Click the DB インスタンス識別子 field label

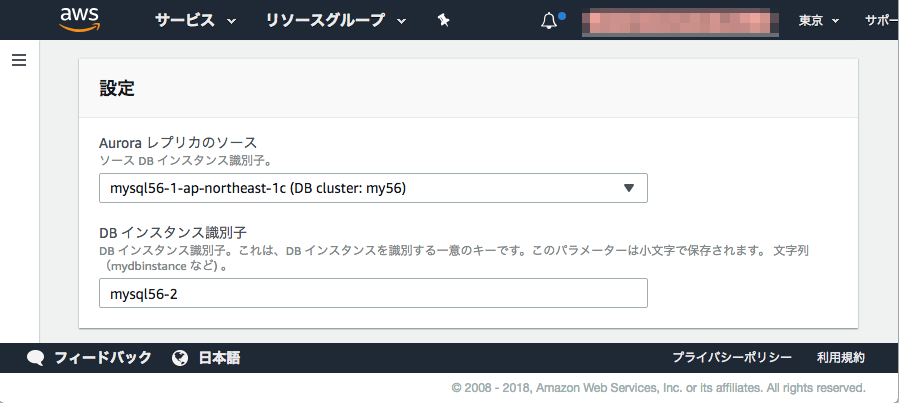coord(173,233)
